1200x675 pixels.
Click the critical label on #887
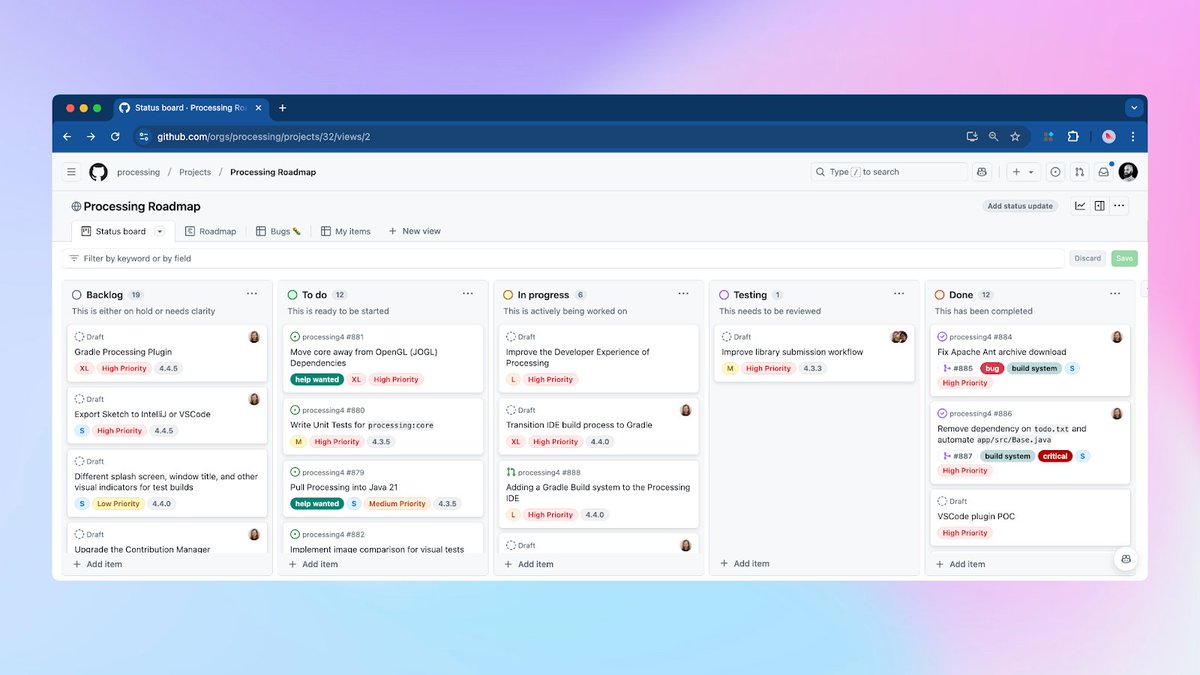pos(1055,456)
